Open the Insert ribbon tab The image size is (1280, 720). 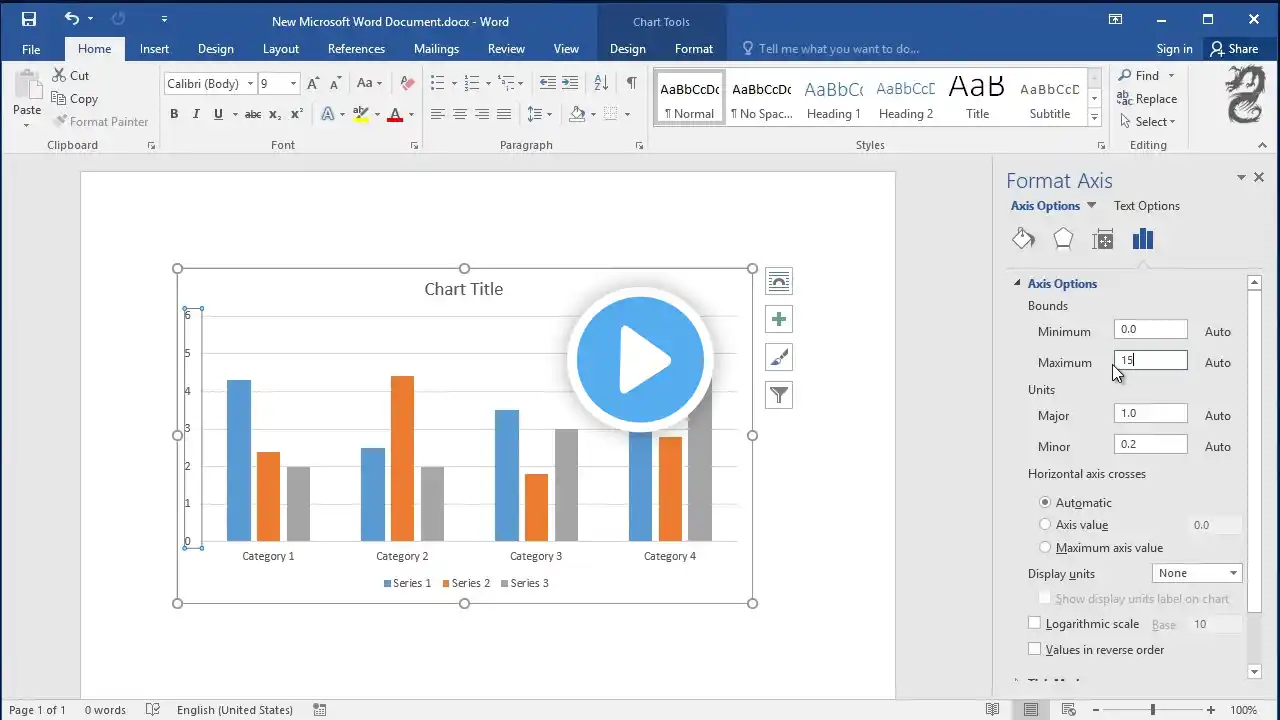click(154, 49)
